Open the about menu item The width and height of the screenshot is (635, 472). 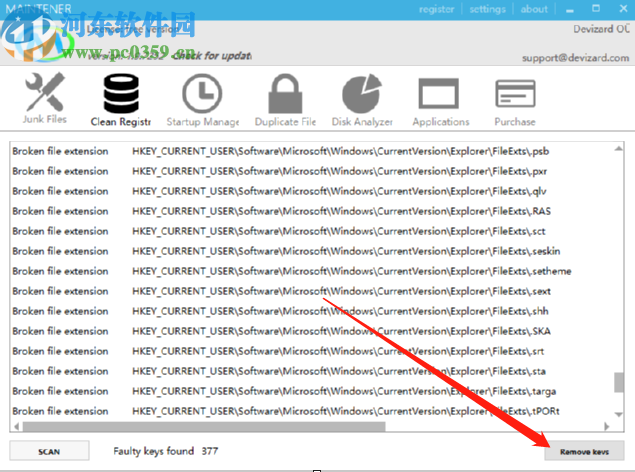click(x=534, y=9)
